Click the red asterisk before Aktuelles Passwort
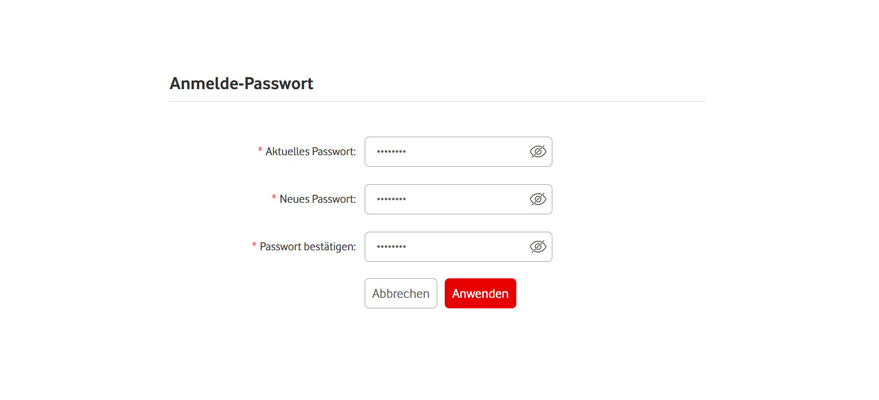This screenshot has height=400, width=879. tap(260, 151)
